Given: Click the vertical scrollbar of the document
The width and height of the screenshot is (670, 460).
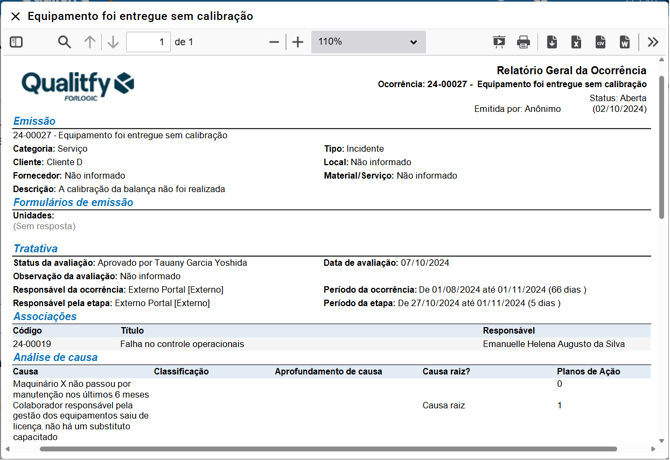Looking at the screenshot, I should click(661, 140).
